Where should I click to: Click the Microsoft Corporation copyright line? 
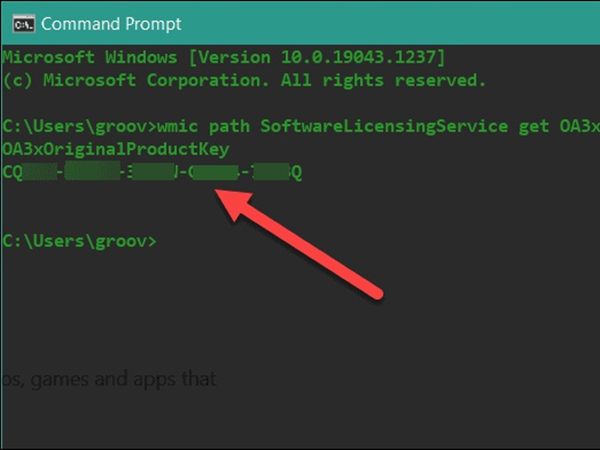pos(245,78)
